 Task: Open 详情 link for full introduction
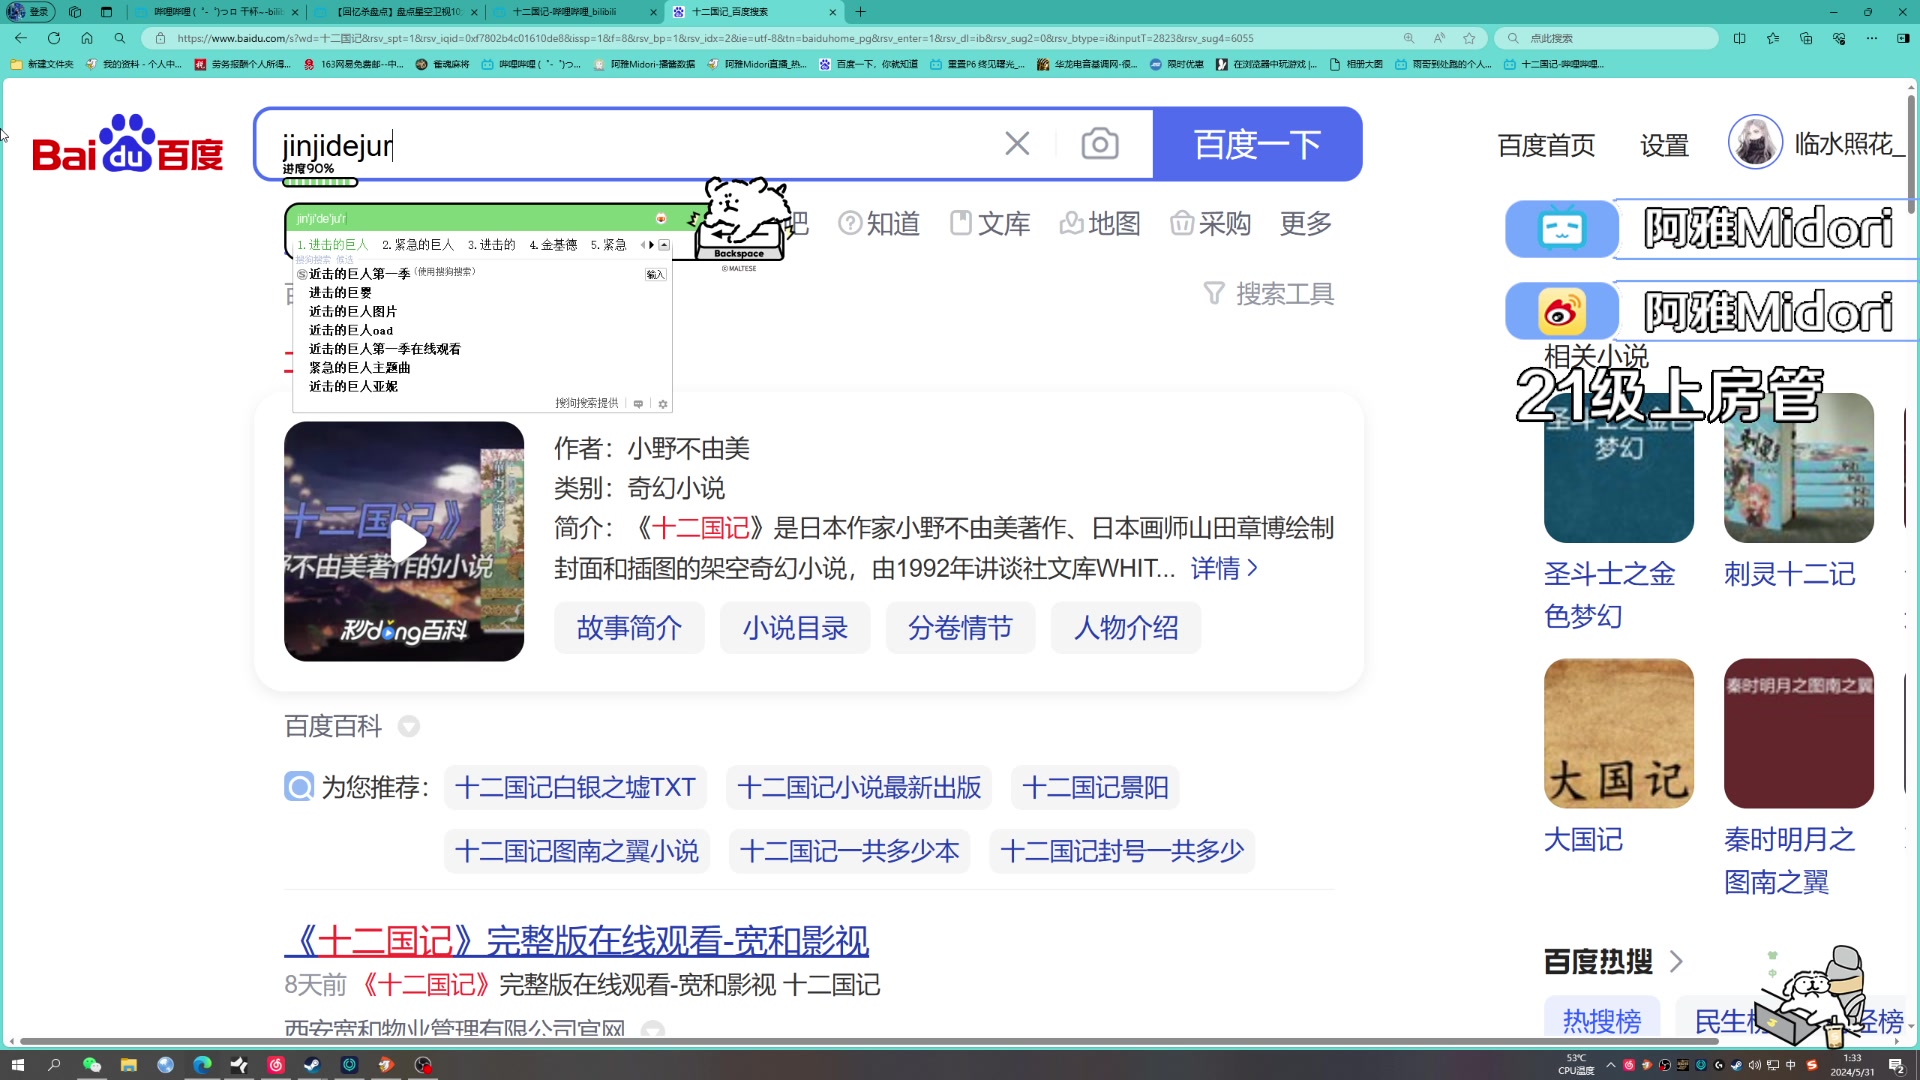(x=1224, y=568)
